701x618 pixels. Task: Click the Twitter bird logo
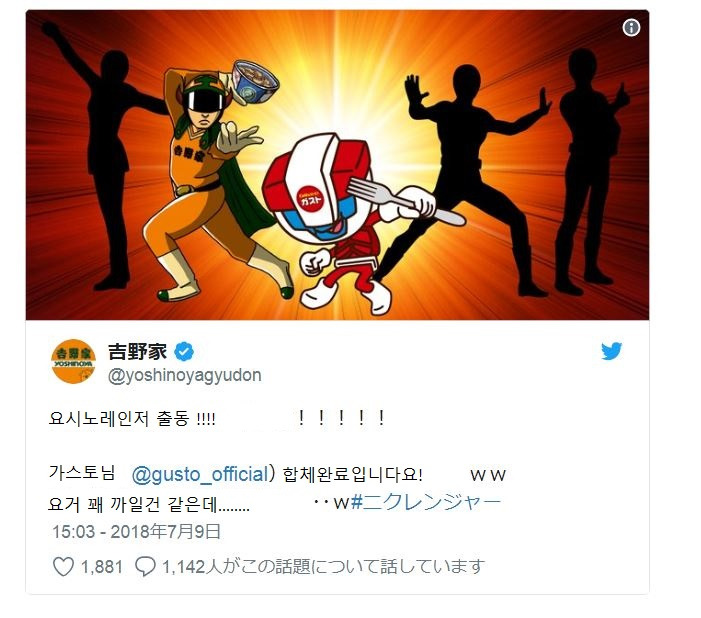pos(612,351)
